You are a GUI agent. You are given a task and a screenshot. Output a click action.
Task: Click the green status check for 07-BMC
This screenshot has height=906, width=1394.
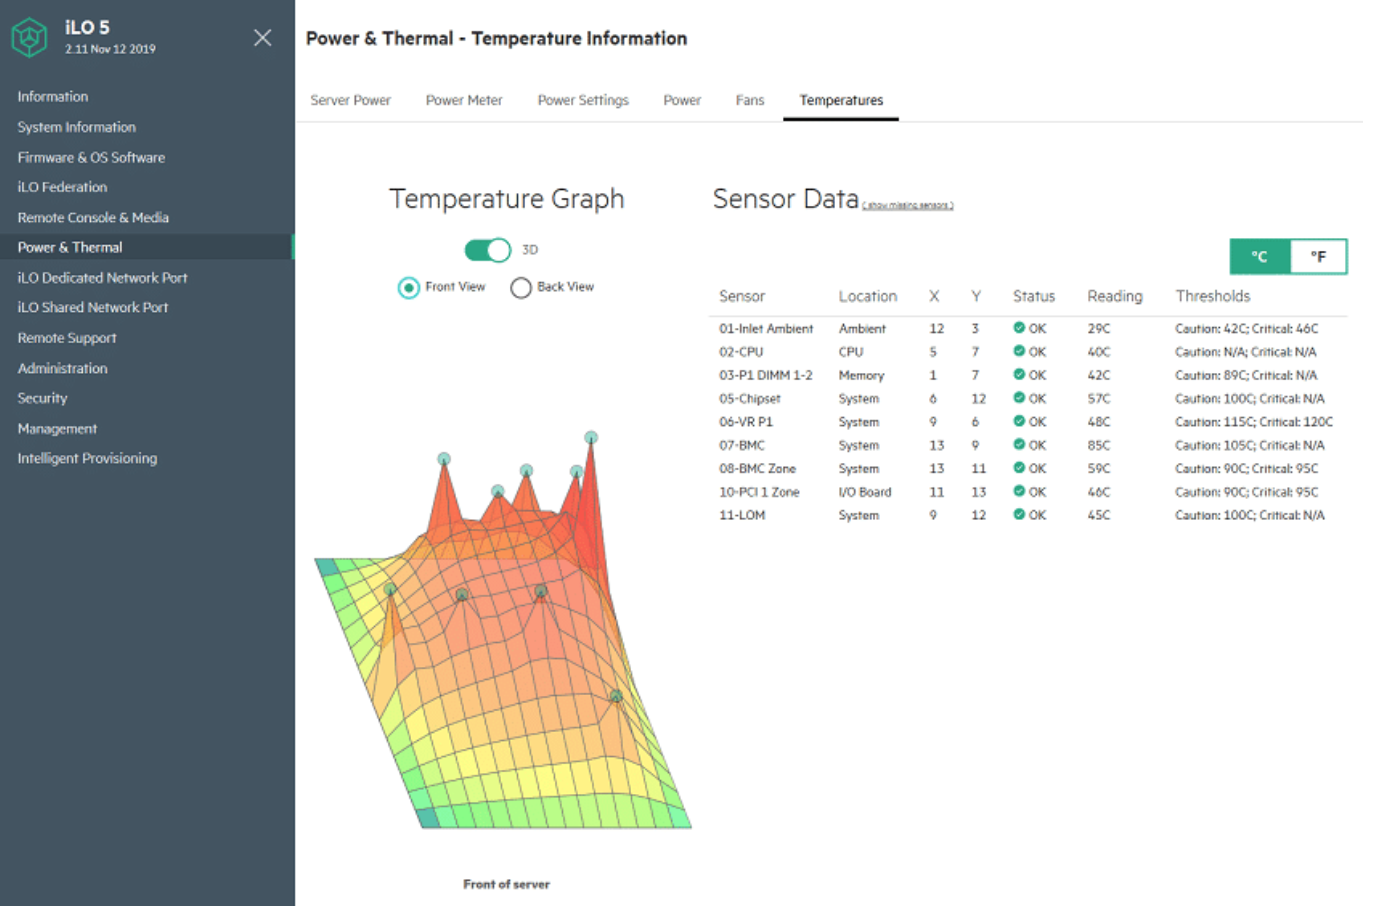(1019, 445)
